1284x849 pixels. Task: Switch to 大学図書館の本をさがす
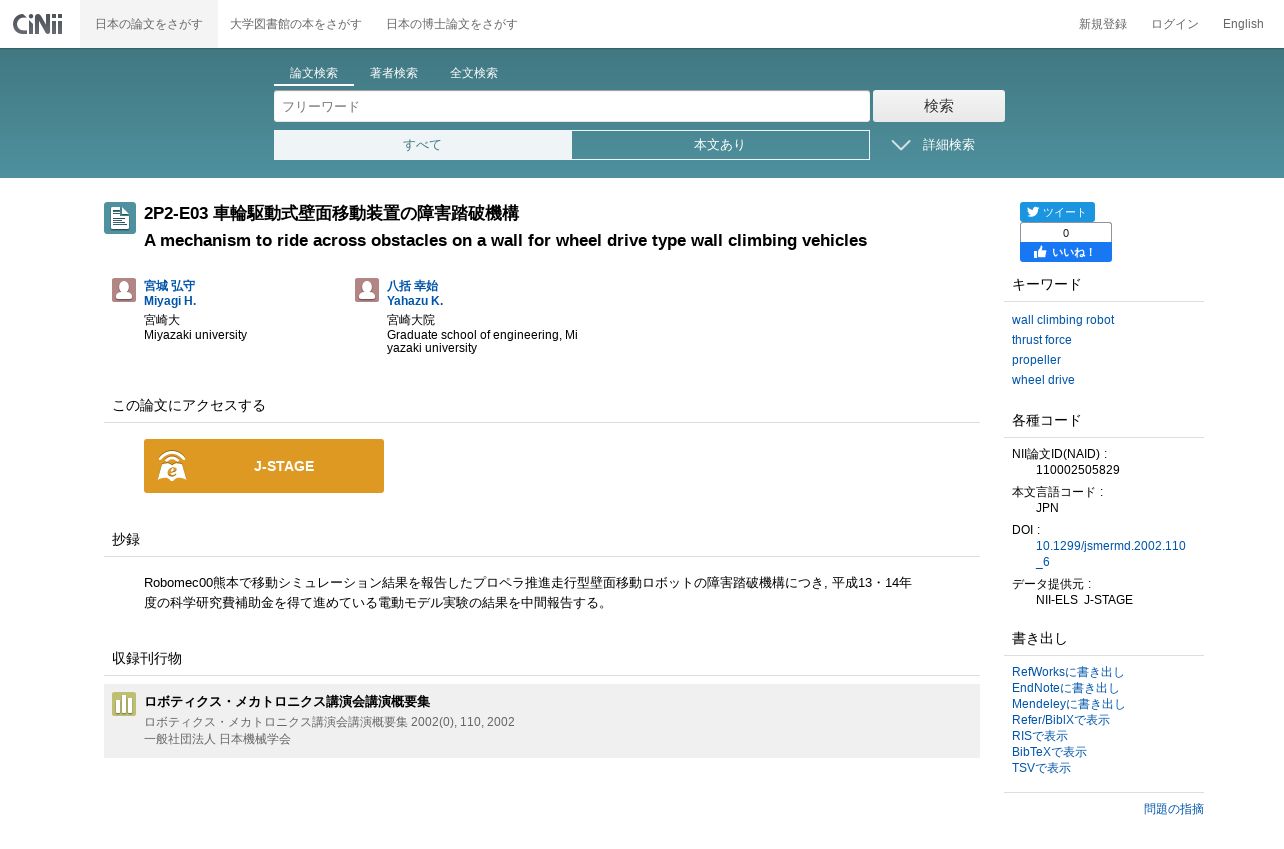[294, 24]
